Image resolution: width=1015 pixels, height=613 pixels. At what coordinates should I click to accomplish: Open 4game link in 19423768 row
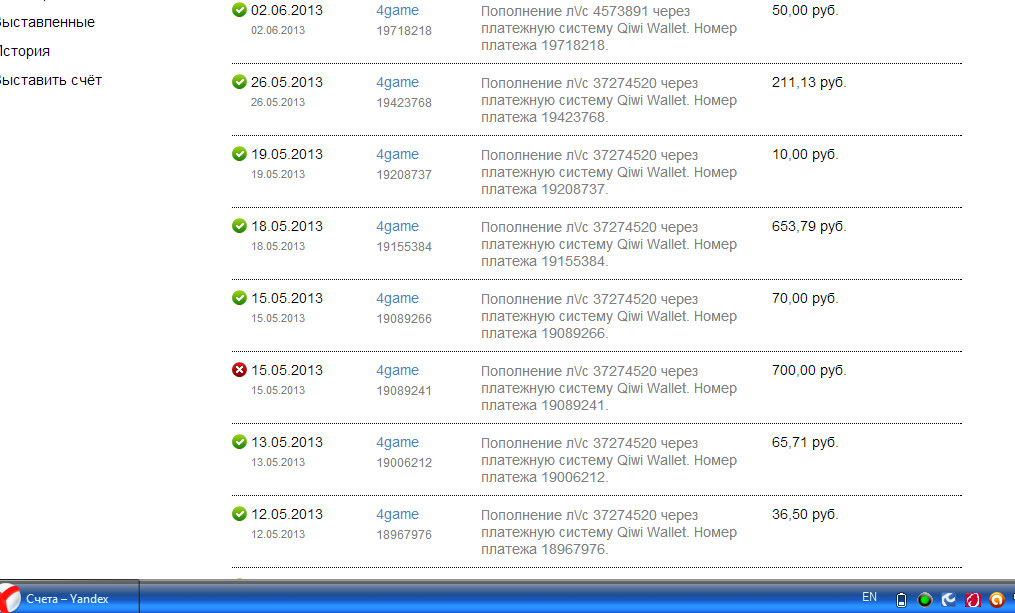[397, 82]
